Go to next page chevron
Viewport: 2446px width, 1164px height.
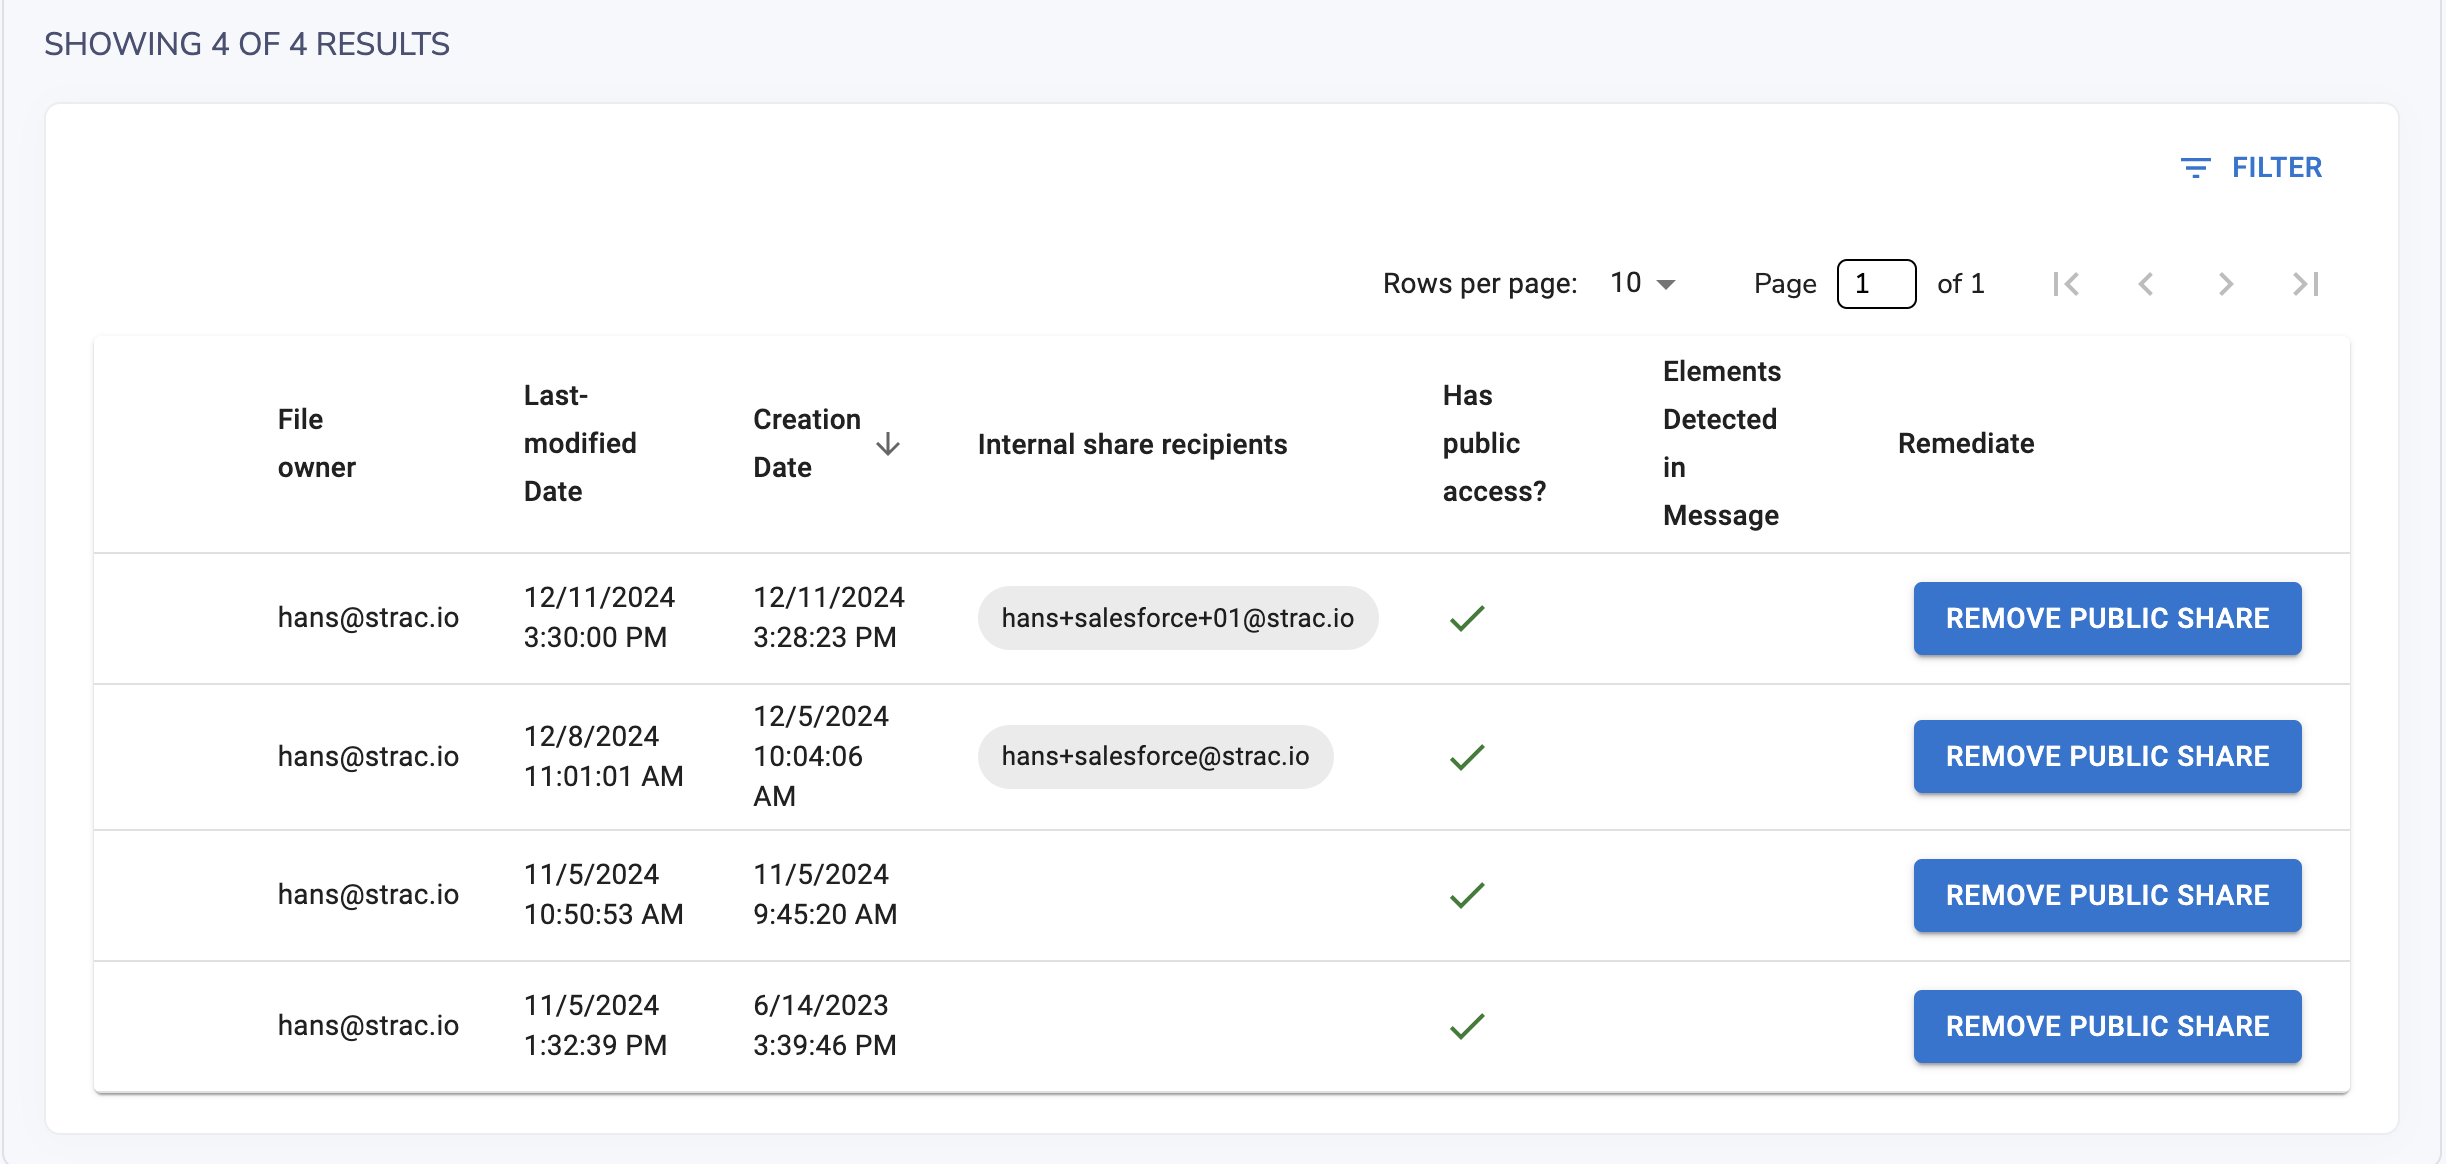2225,284
